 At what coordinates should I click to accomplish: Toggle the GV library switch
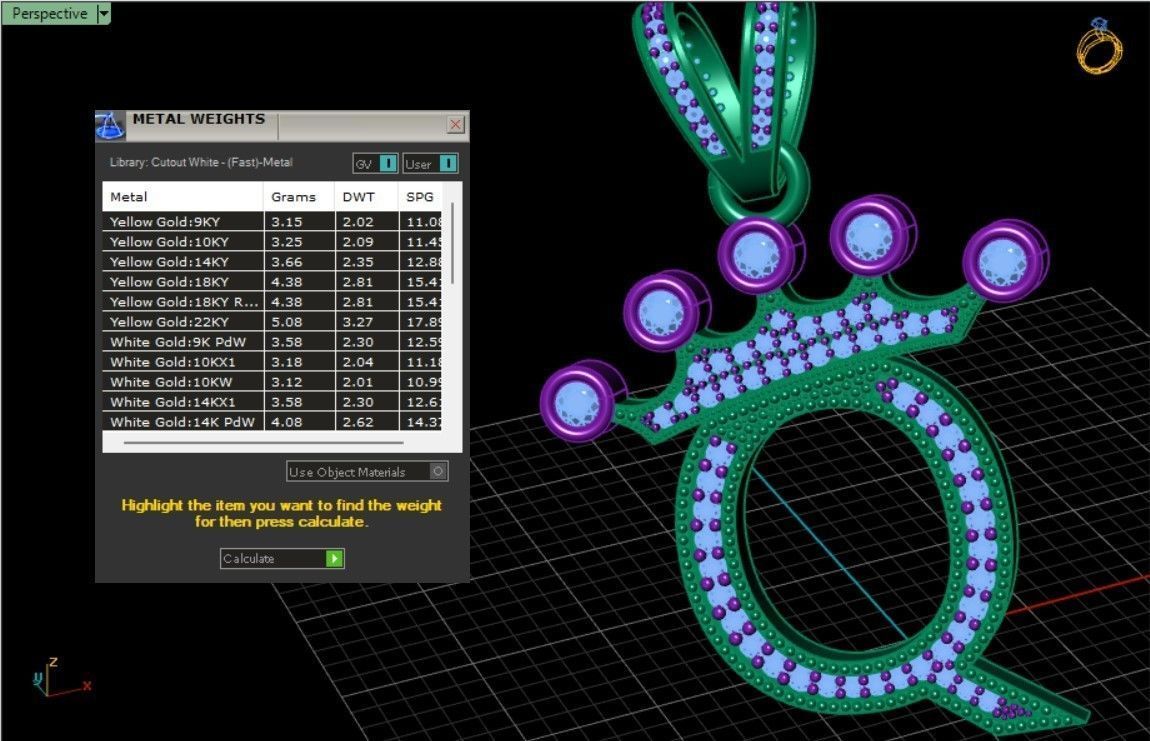click(x=376, y=164)
